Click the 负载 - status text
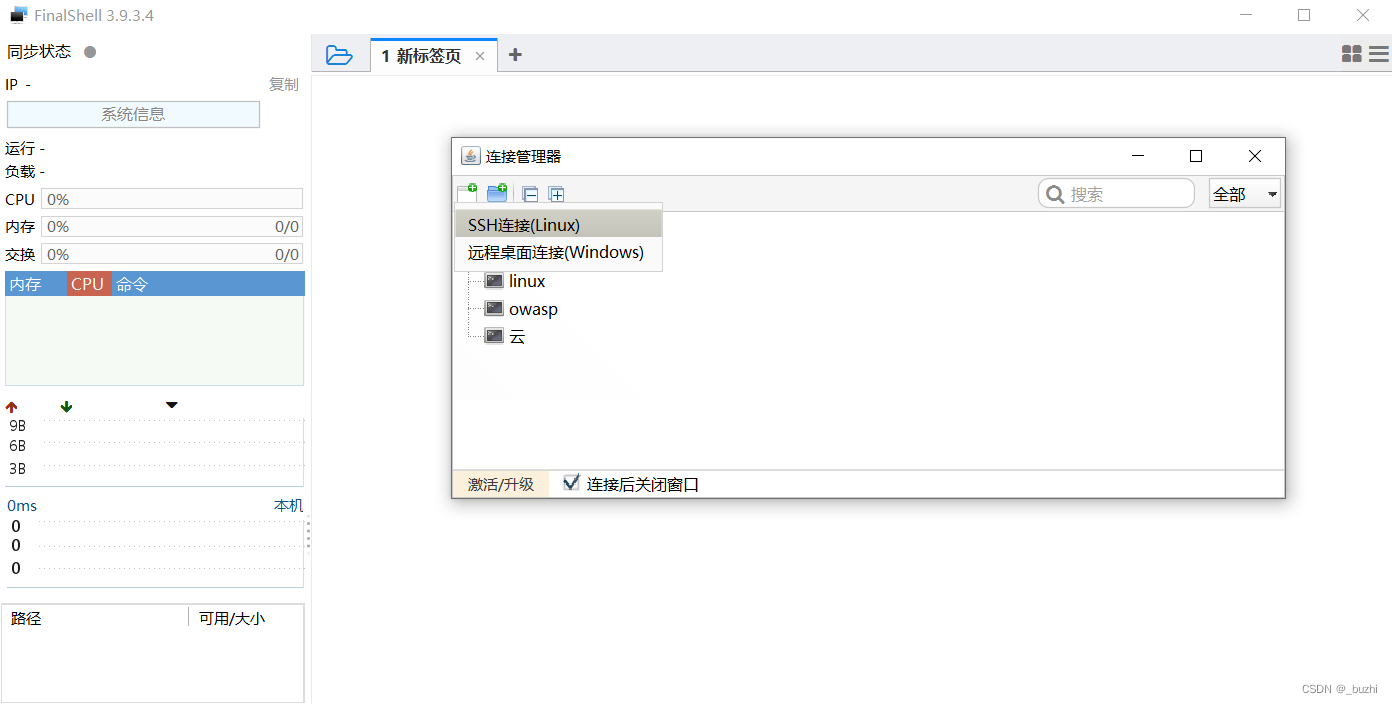This screenshot has height=704, width=1392. 25,171
